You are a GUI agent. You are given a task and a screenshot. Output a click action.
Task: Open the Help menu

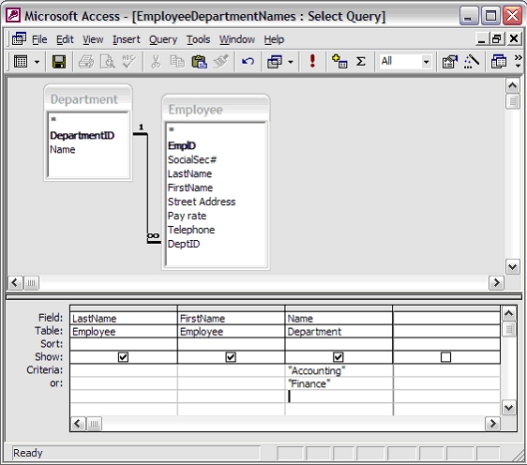coord(274,39)
